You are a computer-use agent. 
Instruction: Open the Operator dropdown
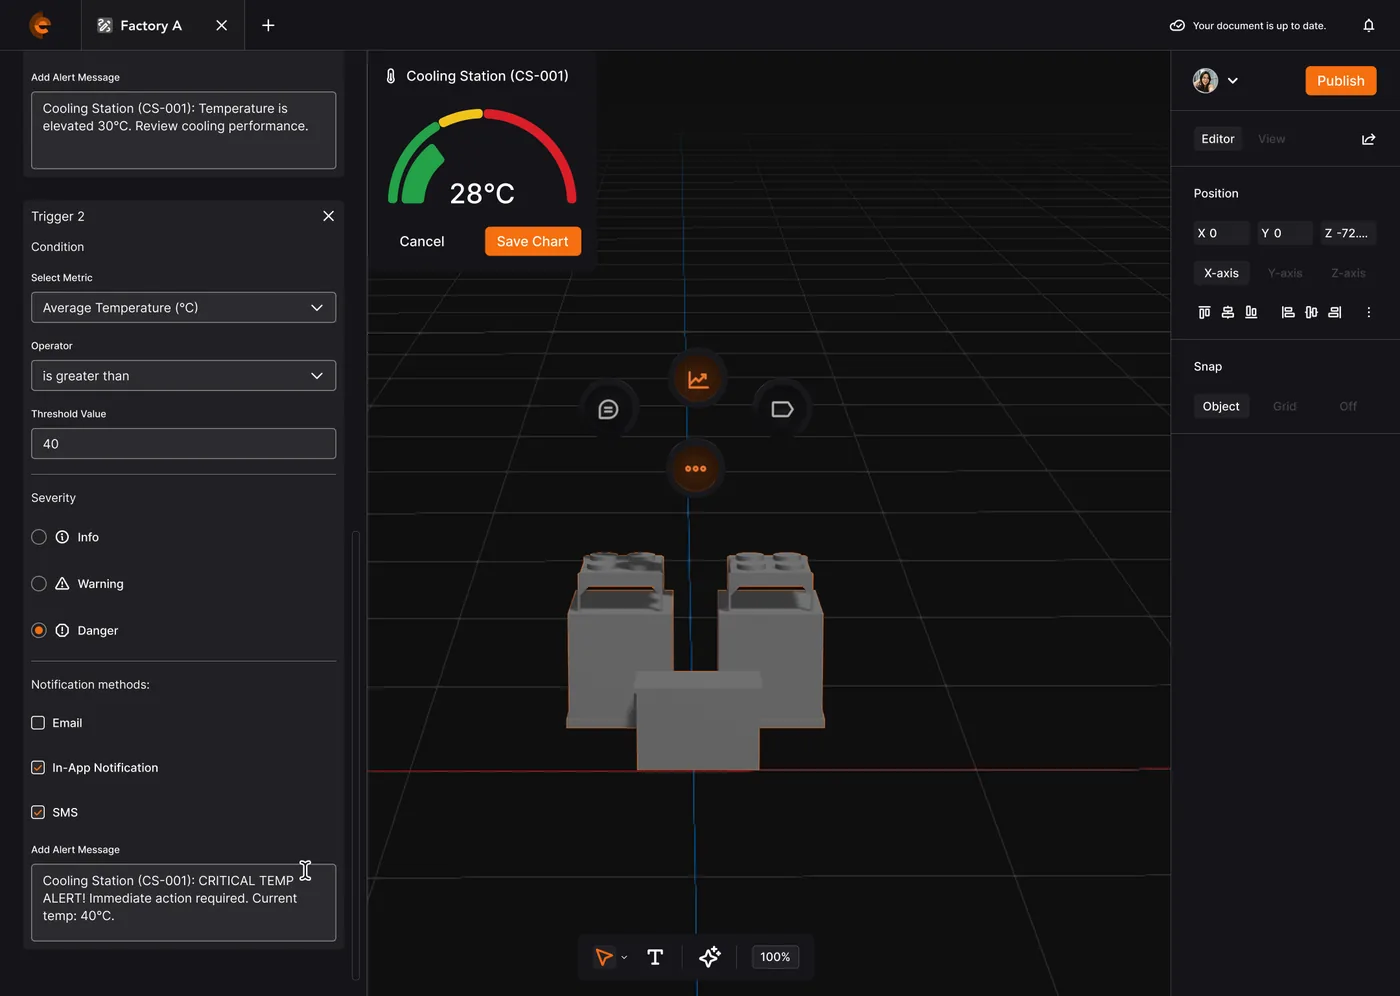point(183,376)
